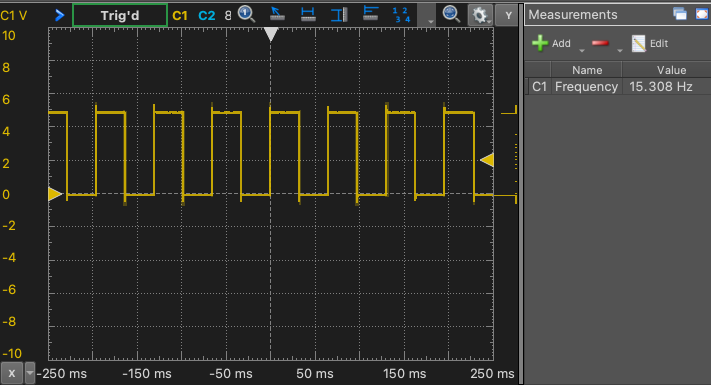
Task: Toggle the Y axis button
Action: (508, 15)
